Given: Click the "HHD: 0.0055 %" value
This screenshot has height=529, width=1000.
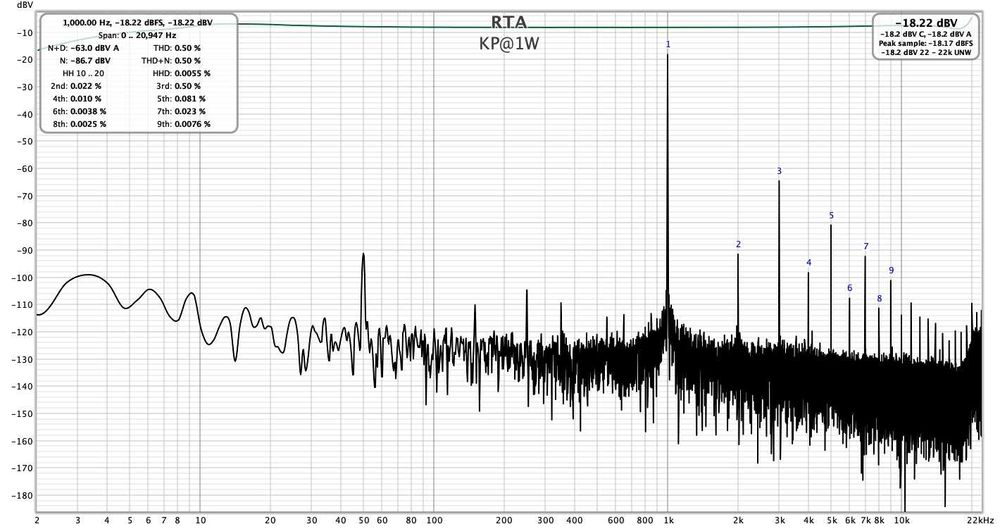Looking at the screenshot, I should 181,73.
